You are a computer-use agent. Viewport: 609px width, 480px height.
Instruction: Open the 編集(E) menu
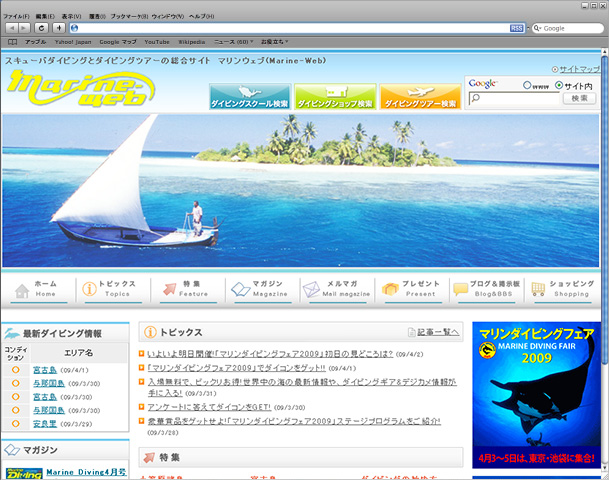click(x=45, y=16)
